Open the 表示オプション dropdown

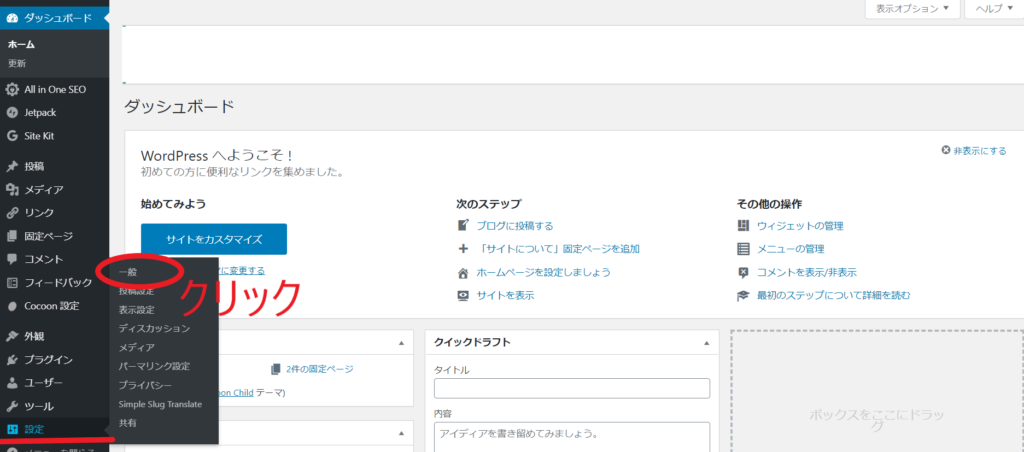[x=912, y=8]
